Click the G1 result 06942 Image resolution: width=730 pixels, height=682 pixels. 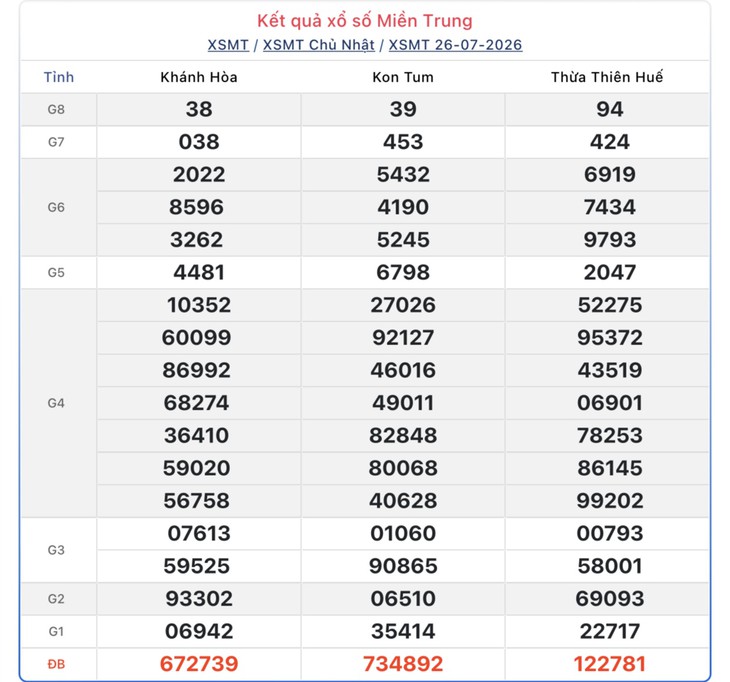[199, 631]
